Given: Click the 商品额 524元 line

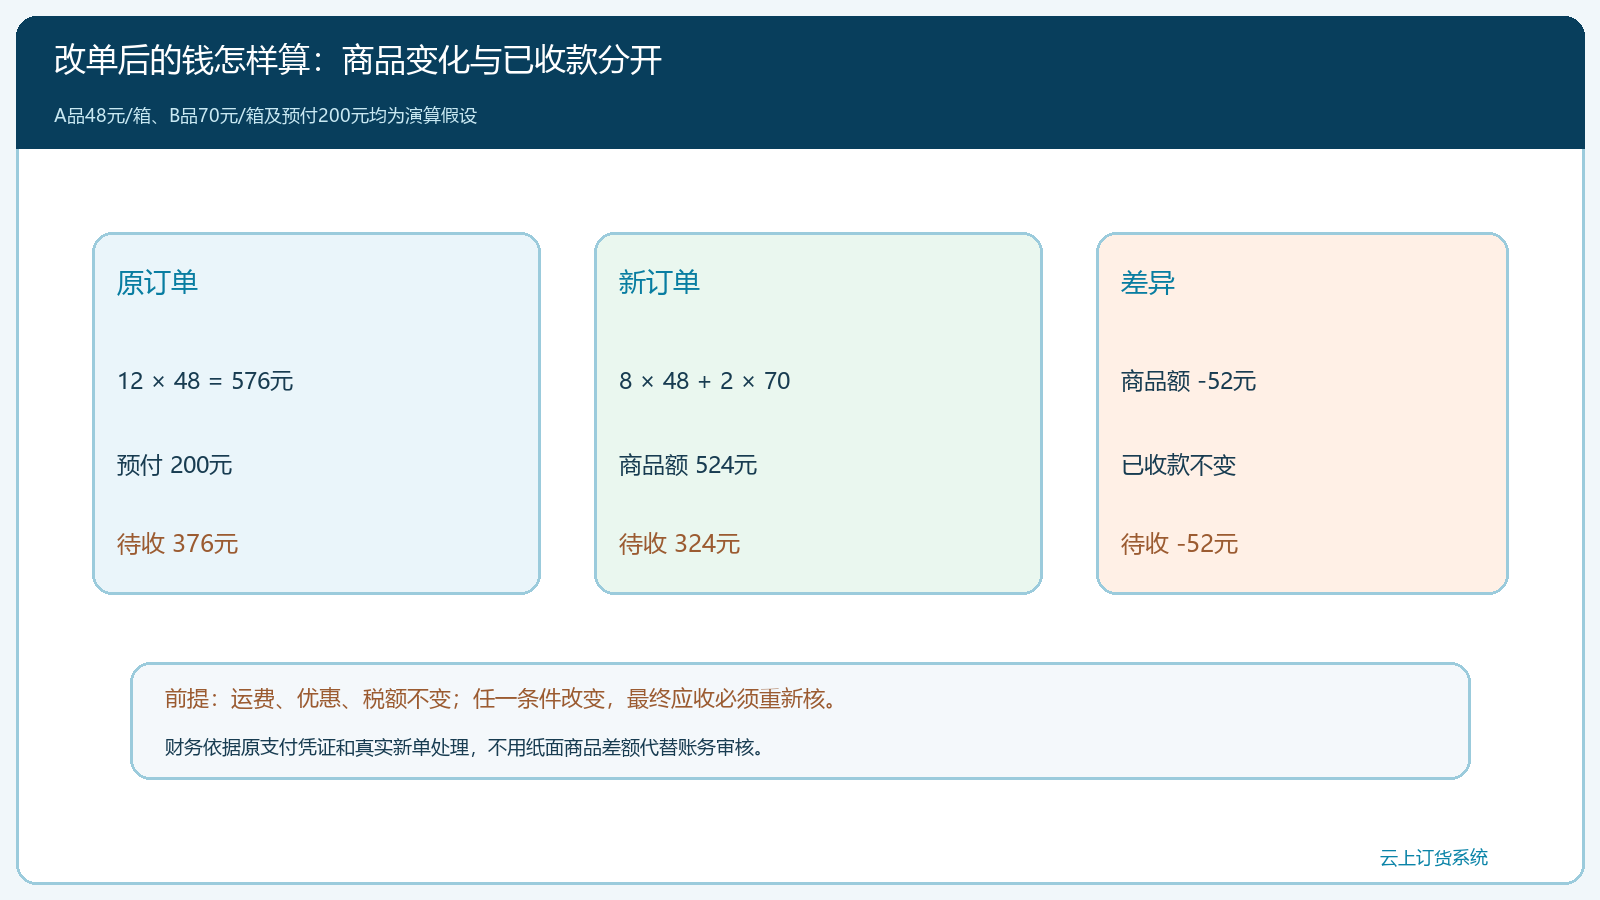Looking at the screenshot, I should 688,465.
